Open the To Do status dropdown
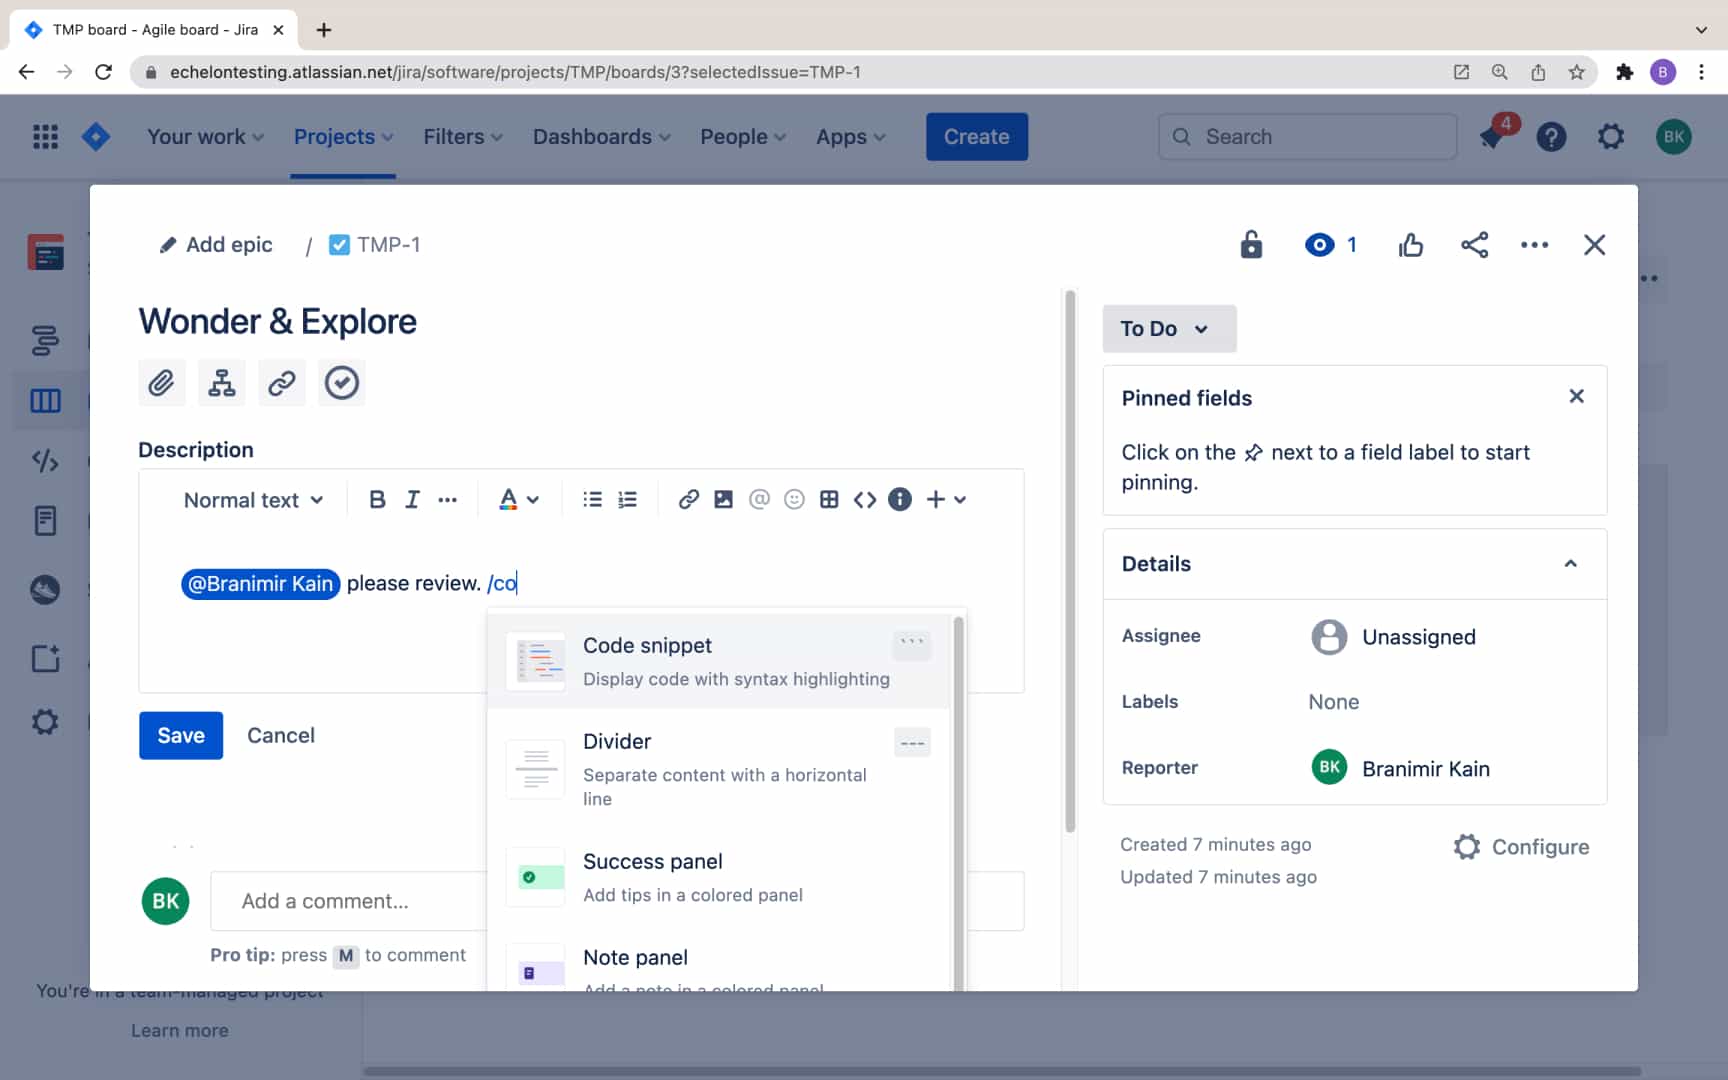This screenshot has height=1080, width=1728. (x=1168, y=328)
